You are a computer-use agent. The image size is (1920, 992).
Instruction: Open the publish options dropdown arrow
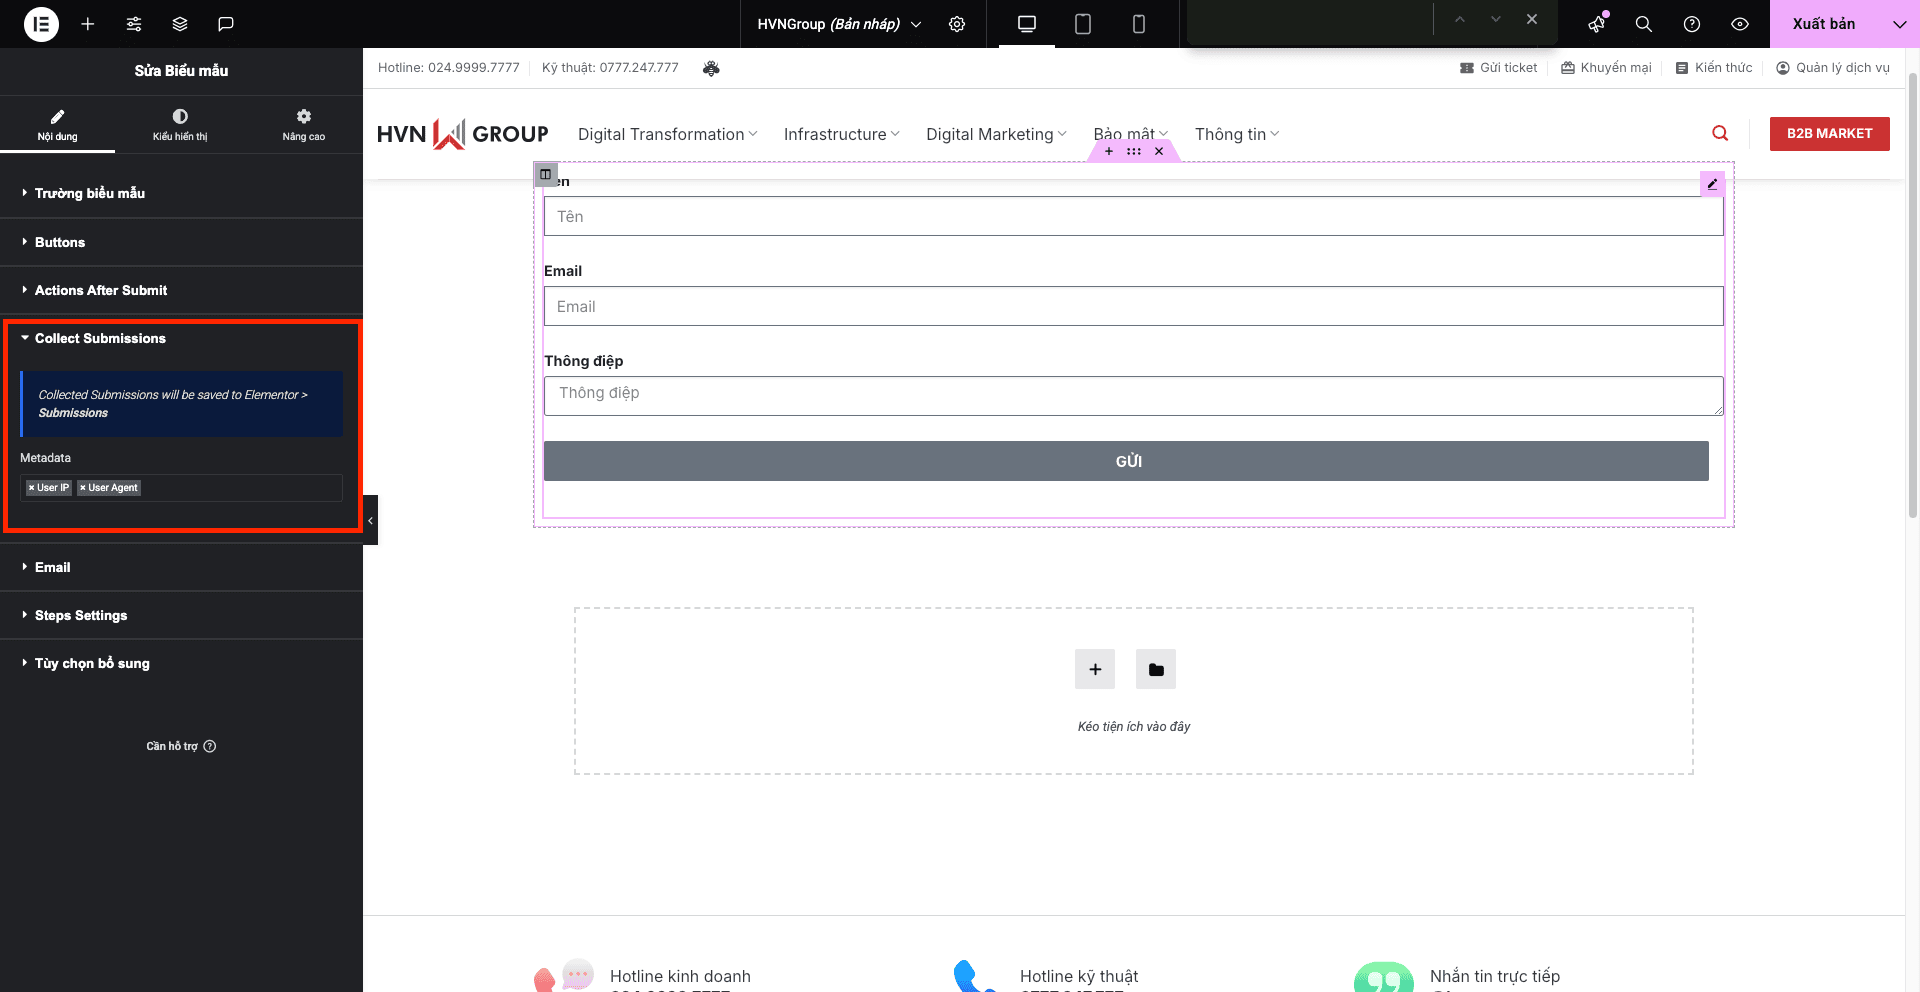(1899, 24)
